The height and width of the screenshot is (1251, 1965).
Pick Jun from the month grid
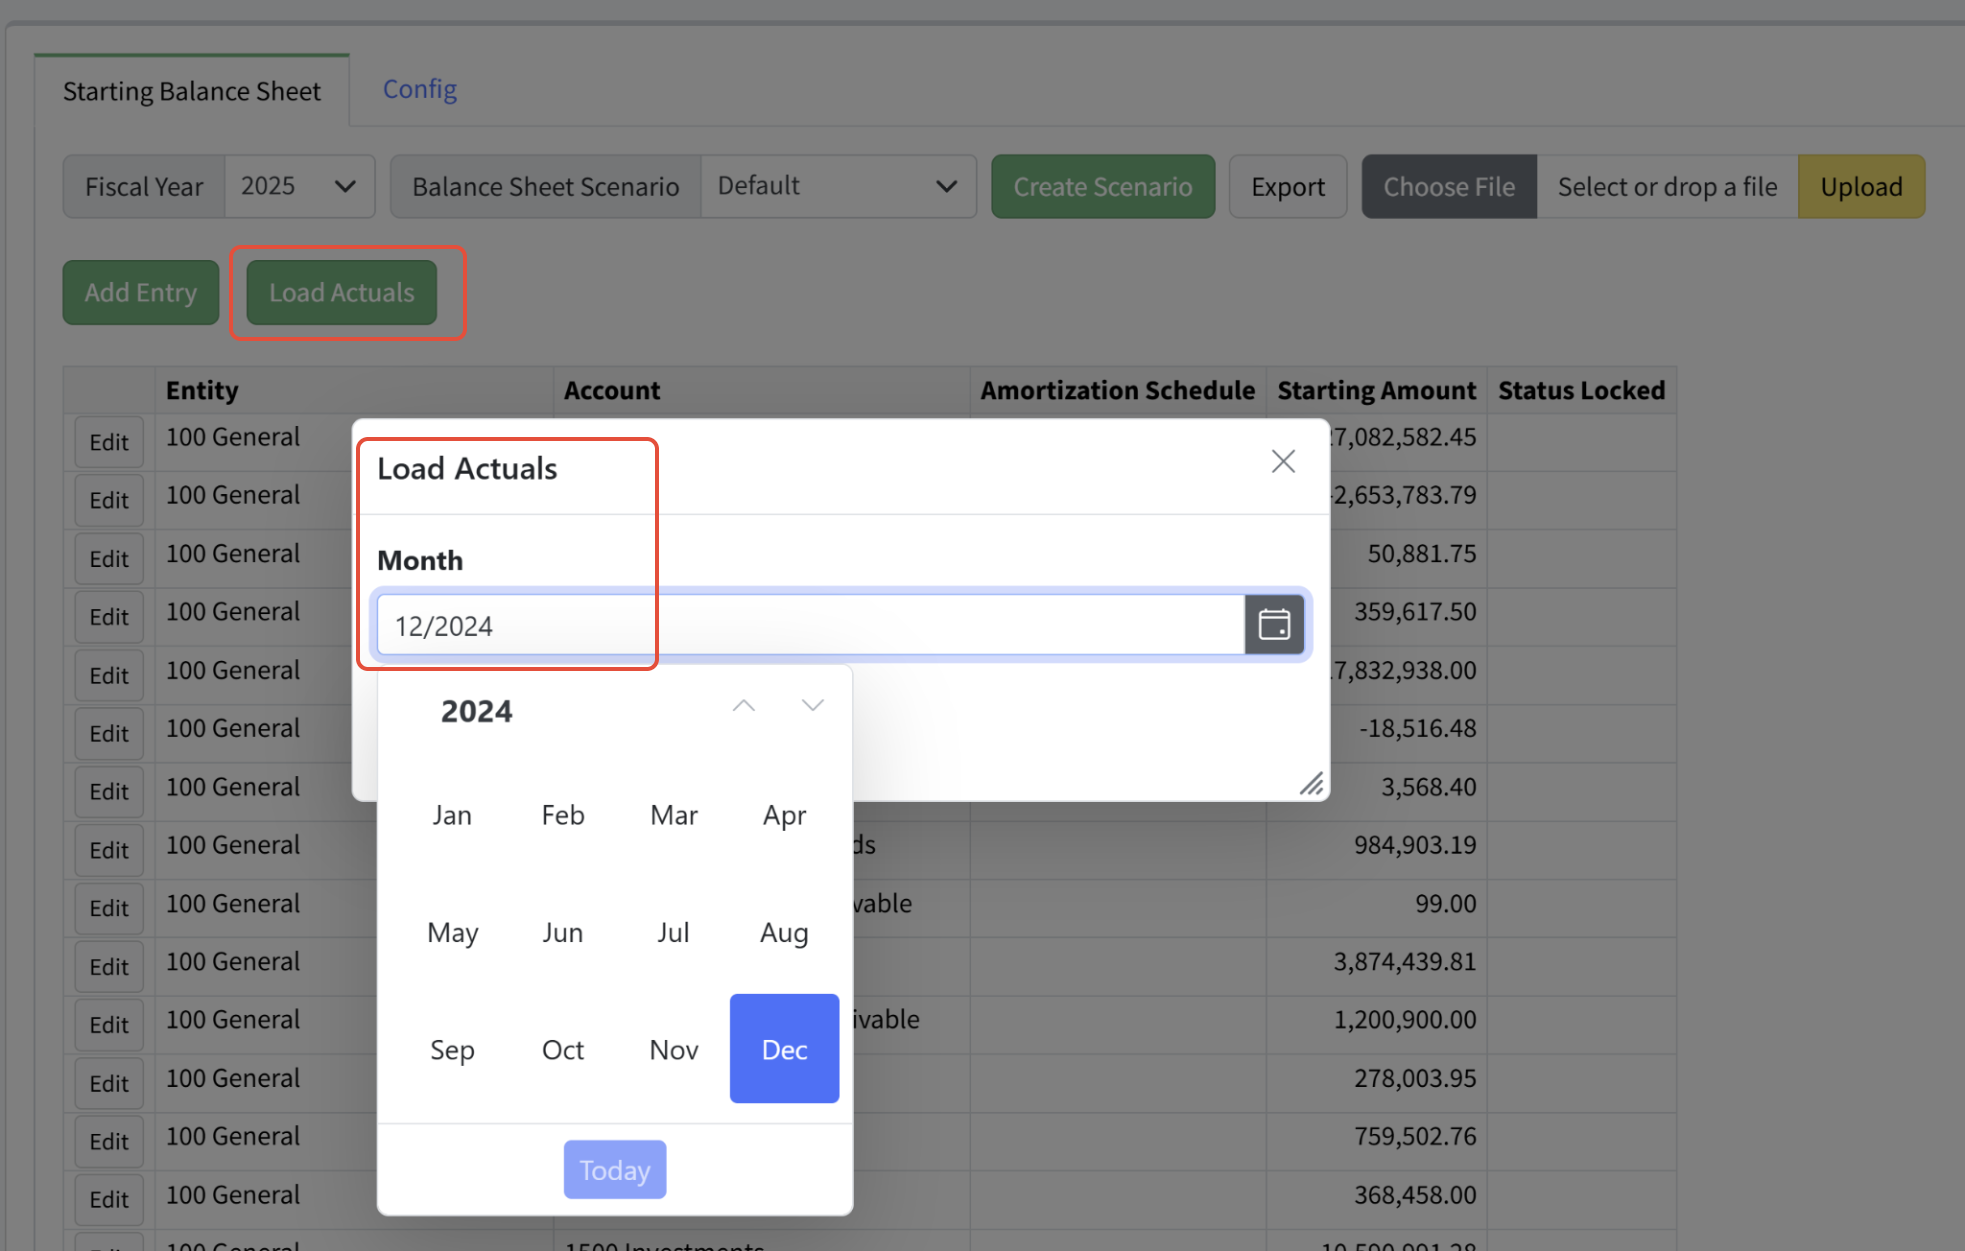[x=562, y=932]
